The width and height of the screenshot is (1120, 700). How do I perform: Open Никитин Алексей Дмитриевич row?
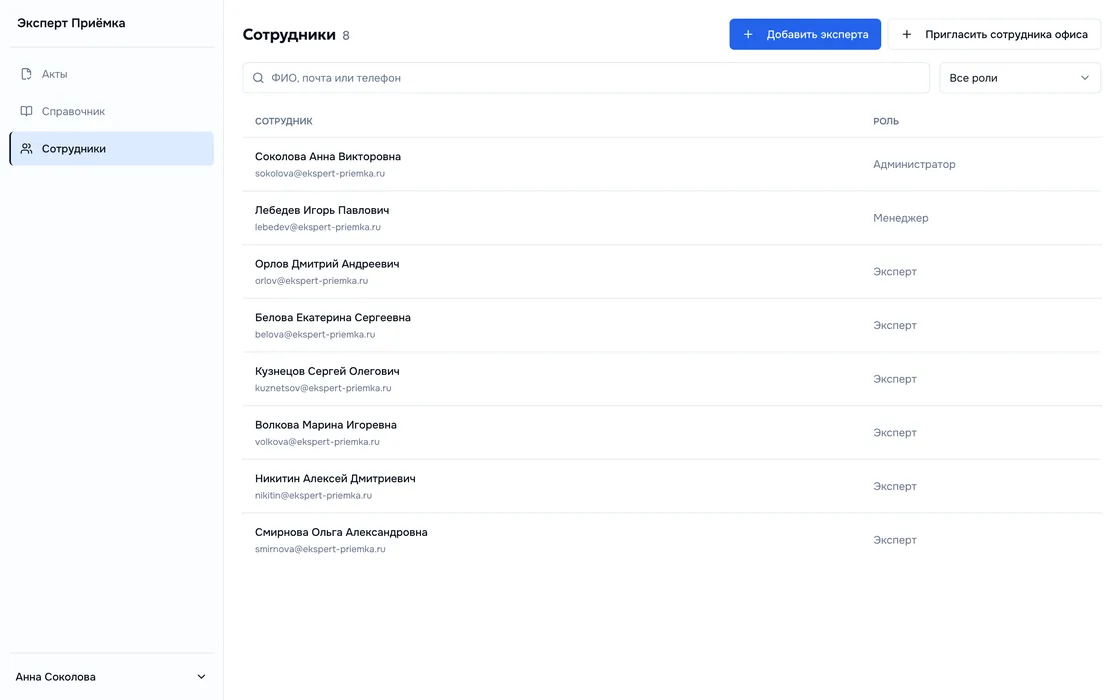(671, 486)
